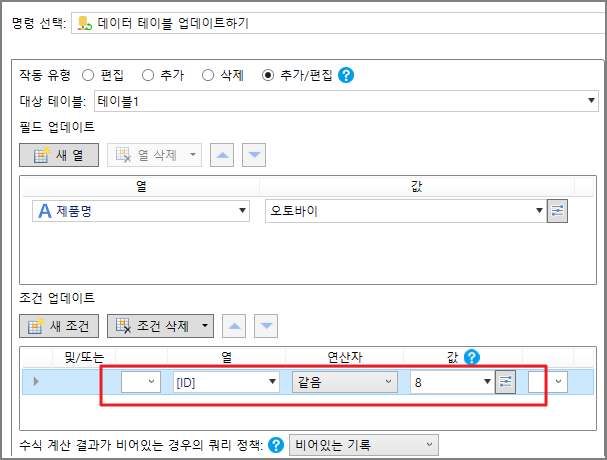
Task: Open the 대상 테이블 dropdown
Action: pos(592,100)
